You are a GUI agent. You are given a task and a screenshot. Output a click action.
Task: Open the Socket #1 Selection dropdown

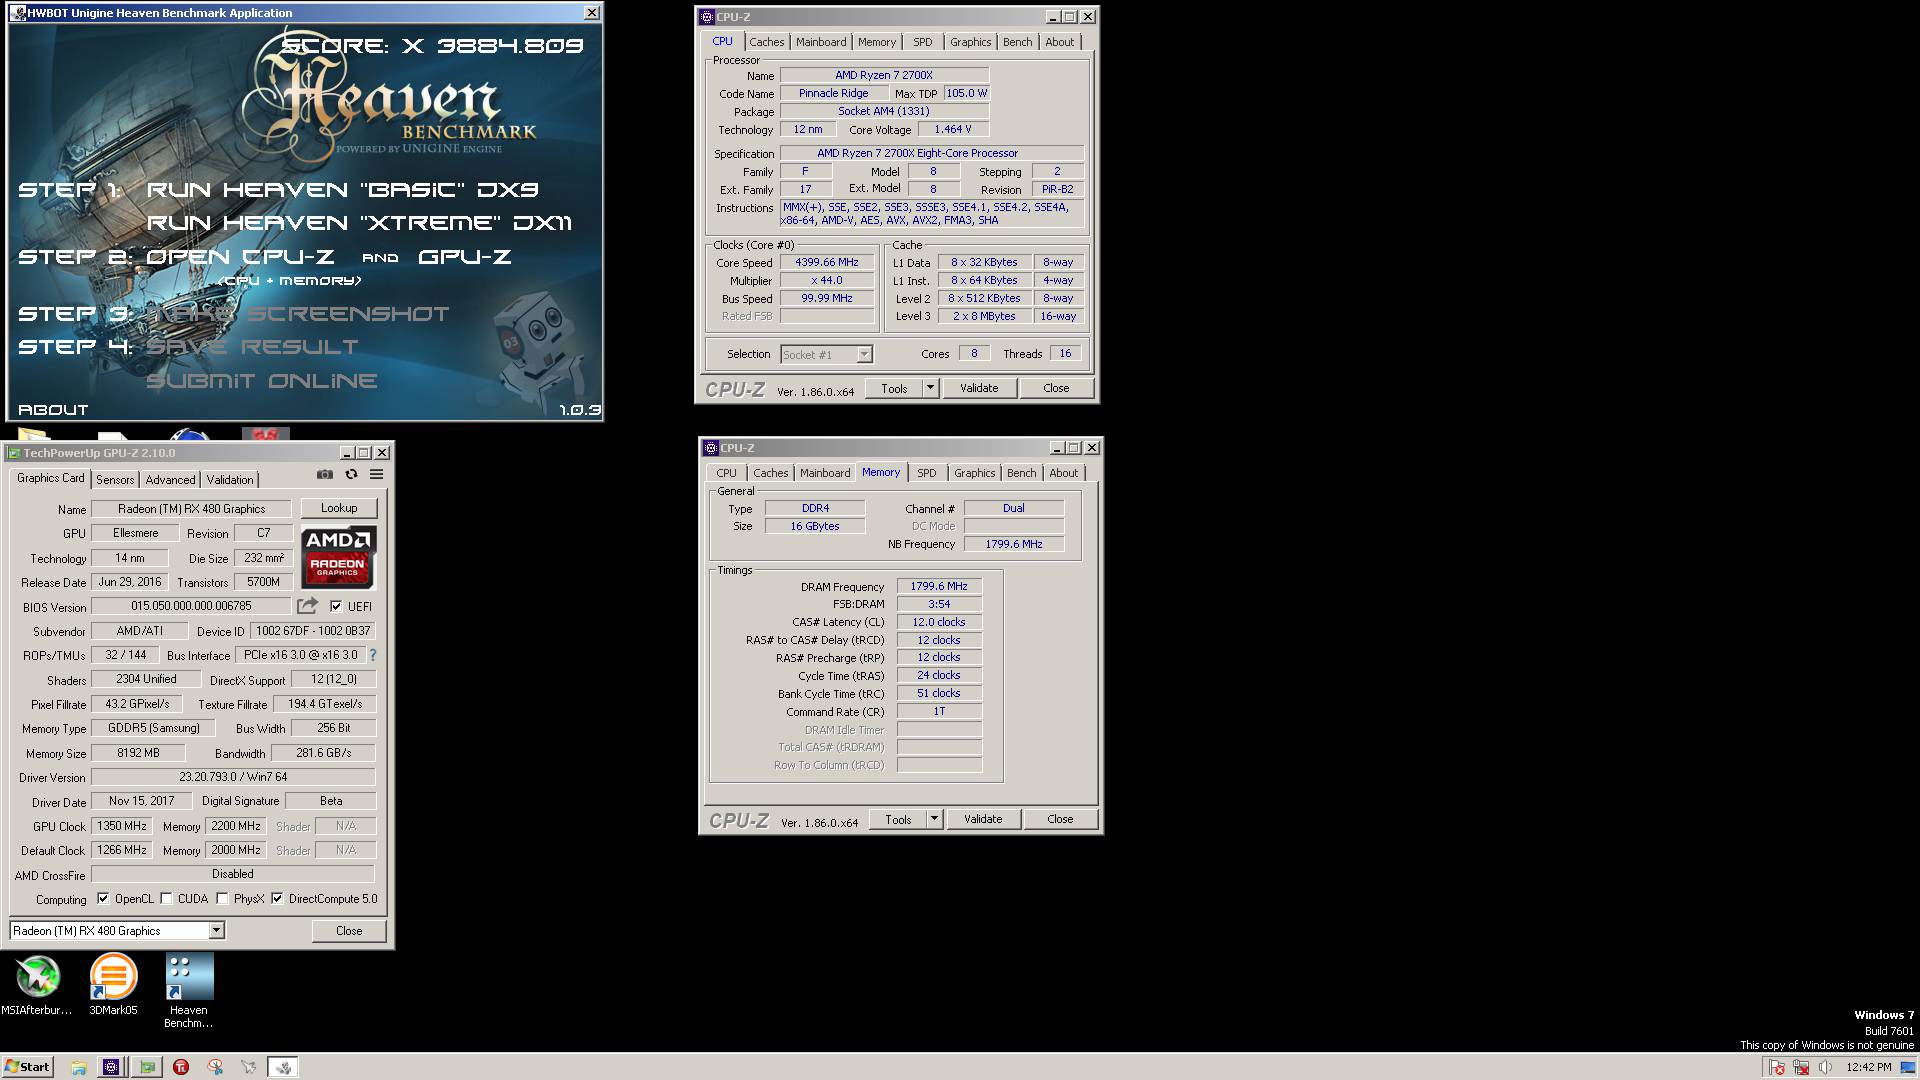tap(864, 354)
